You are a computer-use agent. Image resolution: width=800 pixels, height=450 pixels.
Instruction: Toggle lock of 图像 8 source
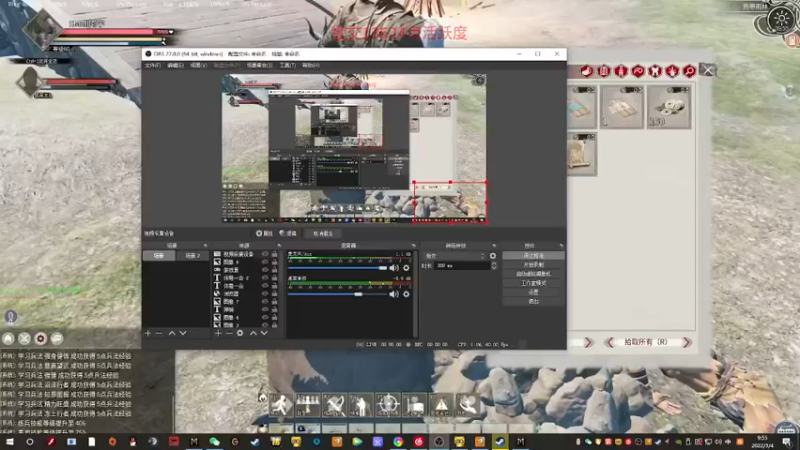pyautogui.click(x=274, y=262)
